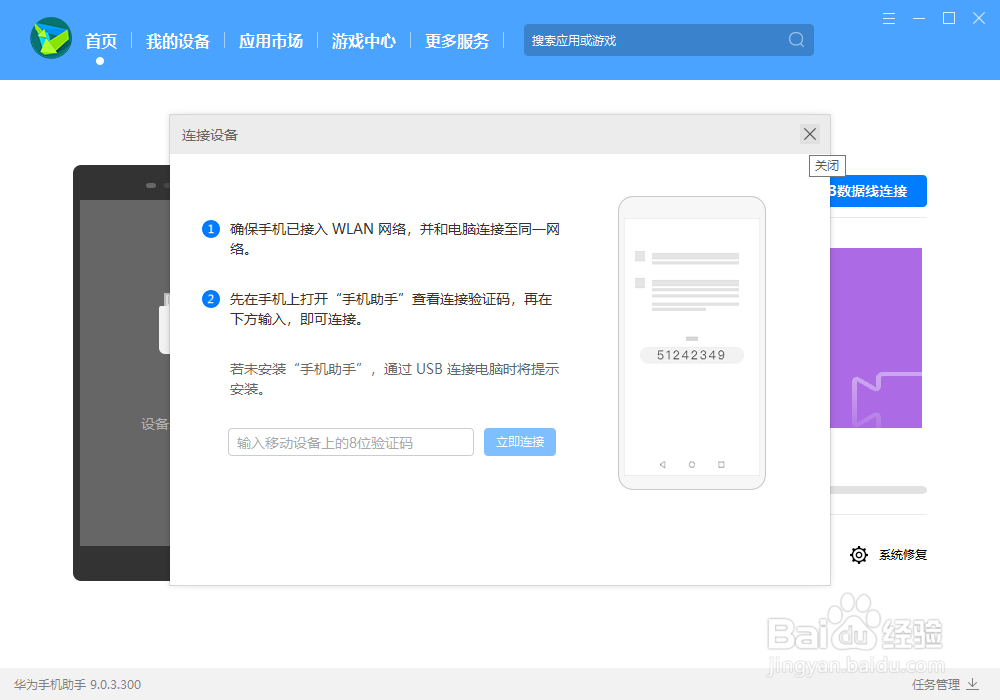Tap the home circle on the phone illustration
The height and width of the screenshot is (700, 1000).
691,464
